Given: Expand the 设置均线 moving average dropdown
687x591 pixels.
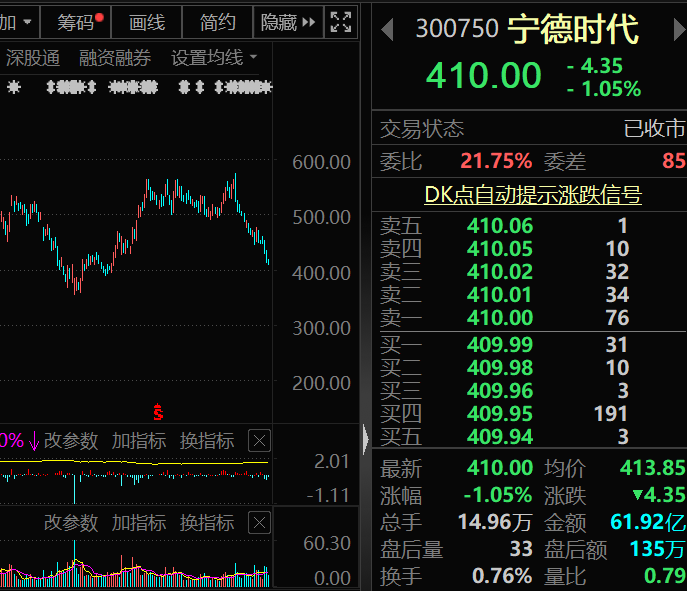Looking at the screenshot, I should (x=214, y=58).
